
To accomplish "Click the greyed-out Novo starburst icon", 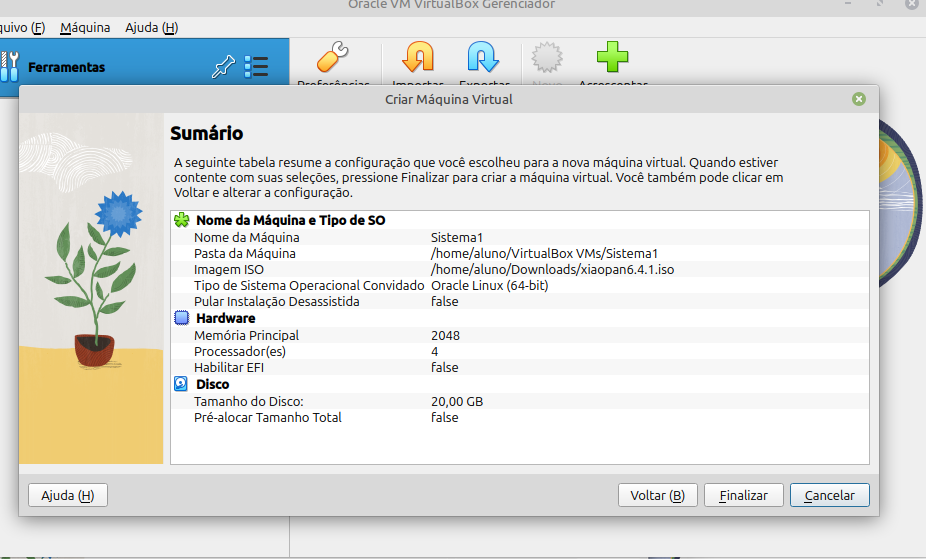I will point(547,58).
